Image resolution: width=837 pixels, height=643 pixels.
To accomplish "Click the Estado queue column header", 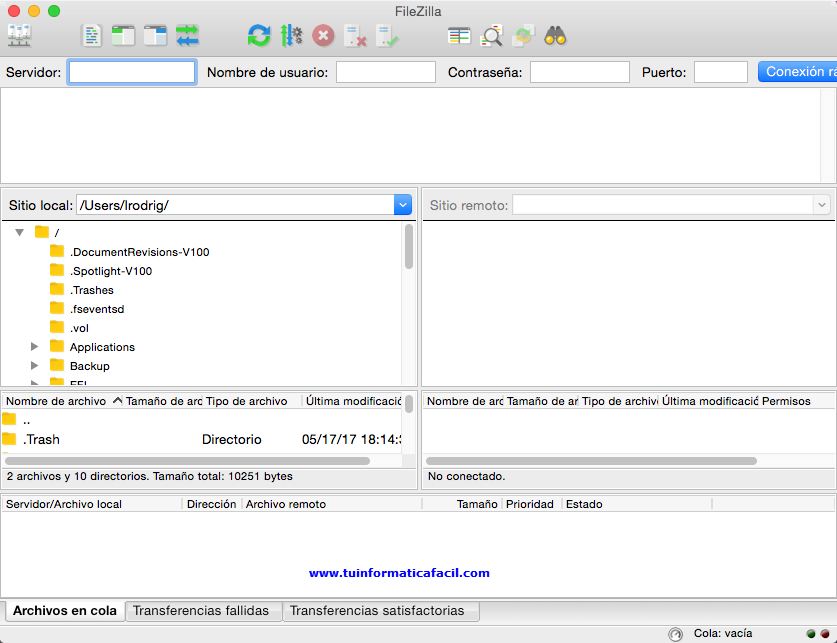I will click(x=637, y=504).
